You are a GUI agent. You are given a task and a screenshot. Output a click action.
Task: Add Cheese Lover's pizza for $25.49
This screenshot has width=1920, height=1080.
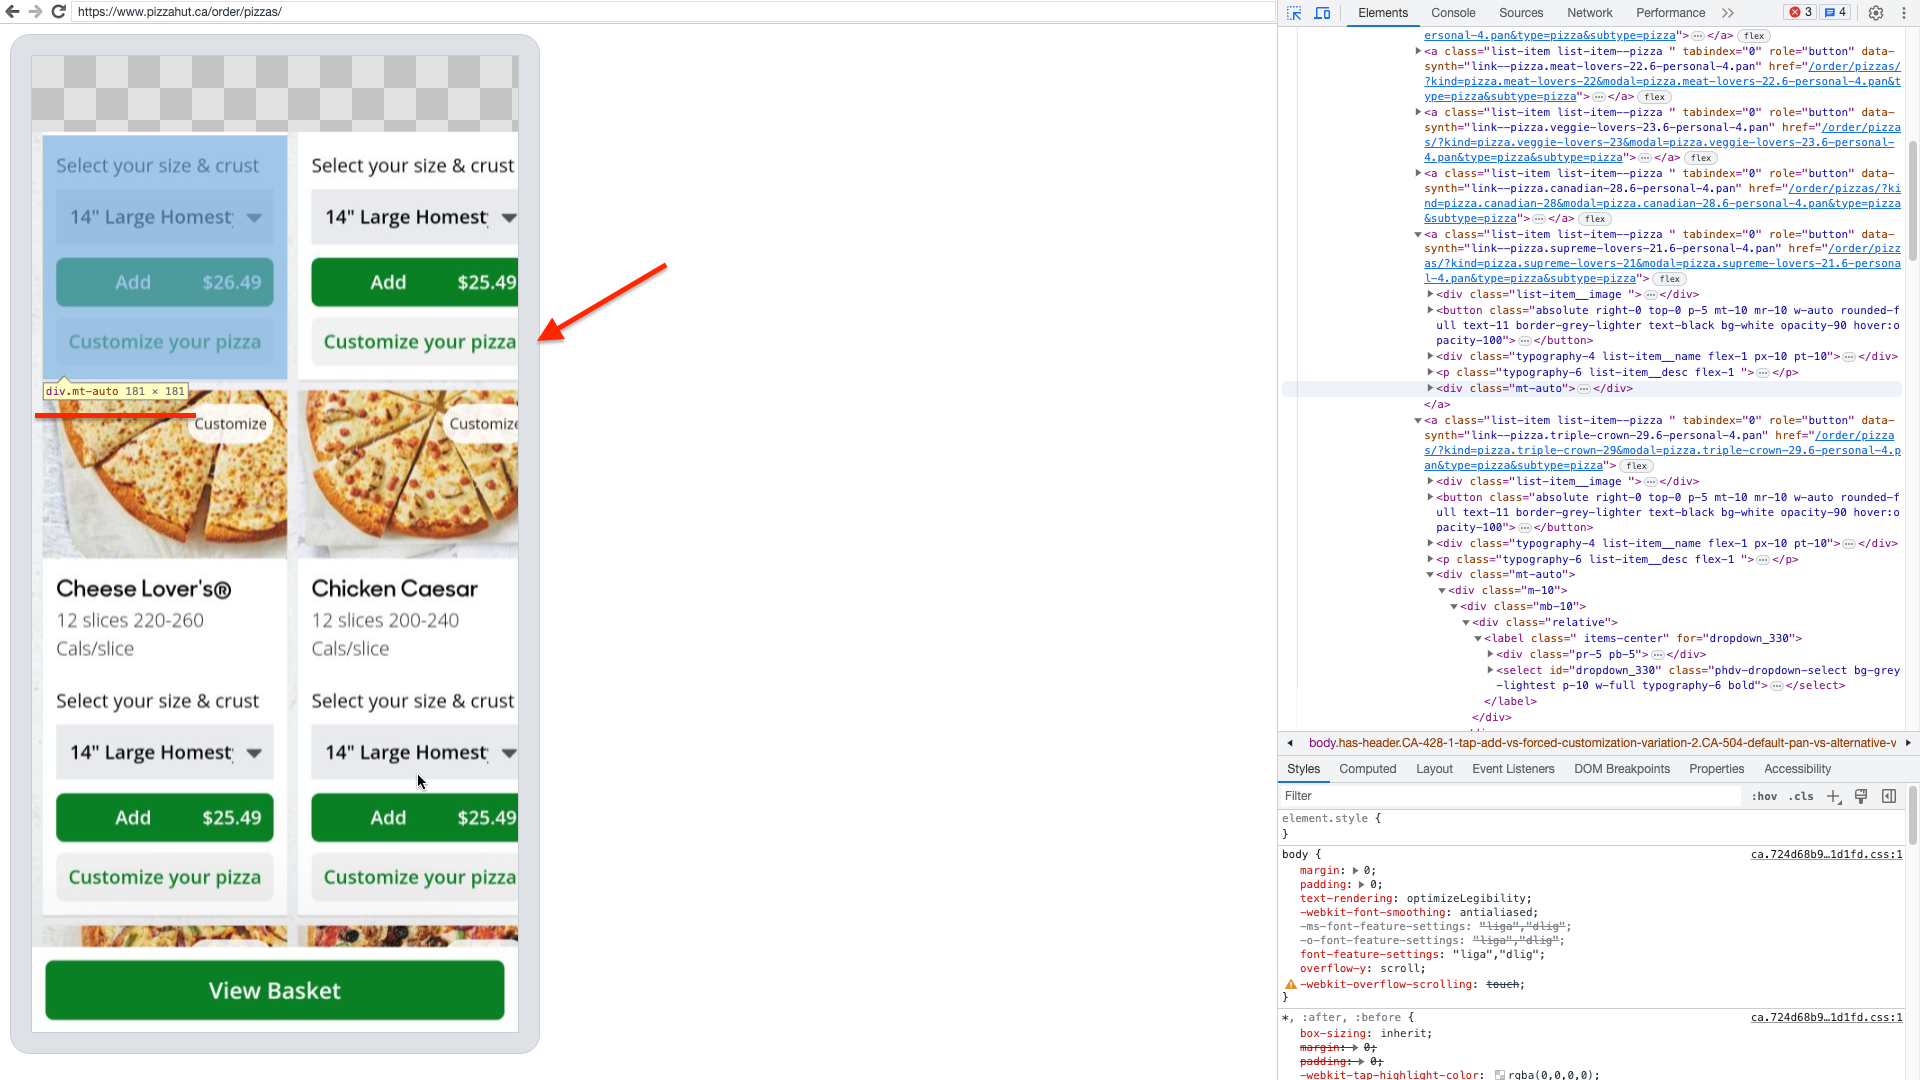click(x=165, y=818)
